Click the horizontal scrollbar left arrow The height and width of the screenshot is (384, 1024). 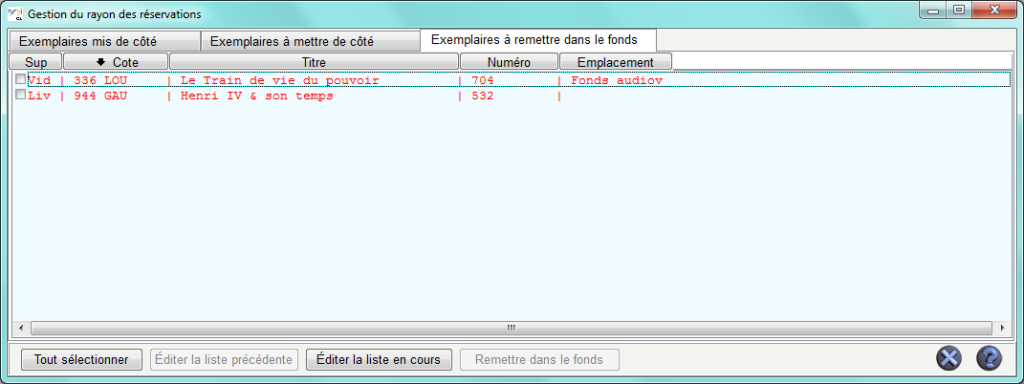point(21,327)
